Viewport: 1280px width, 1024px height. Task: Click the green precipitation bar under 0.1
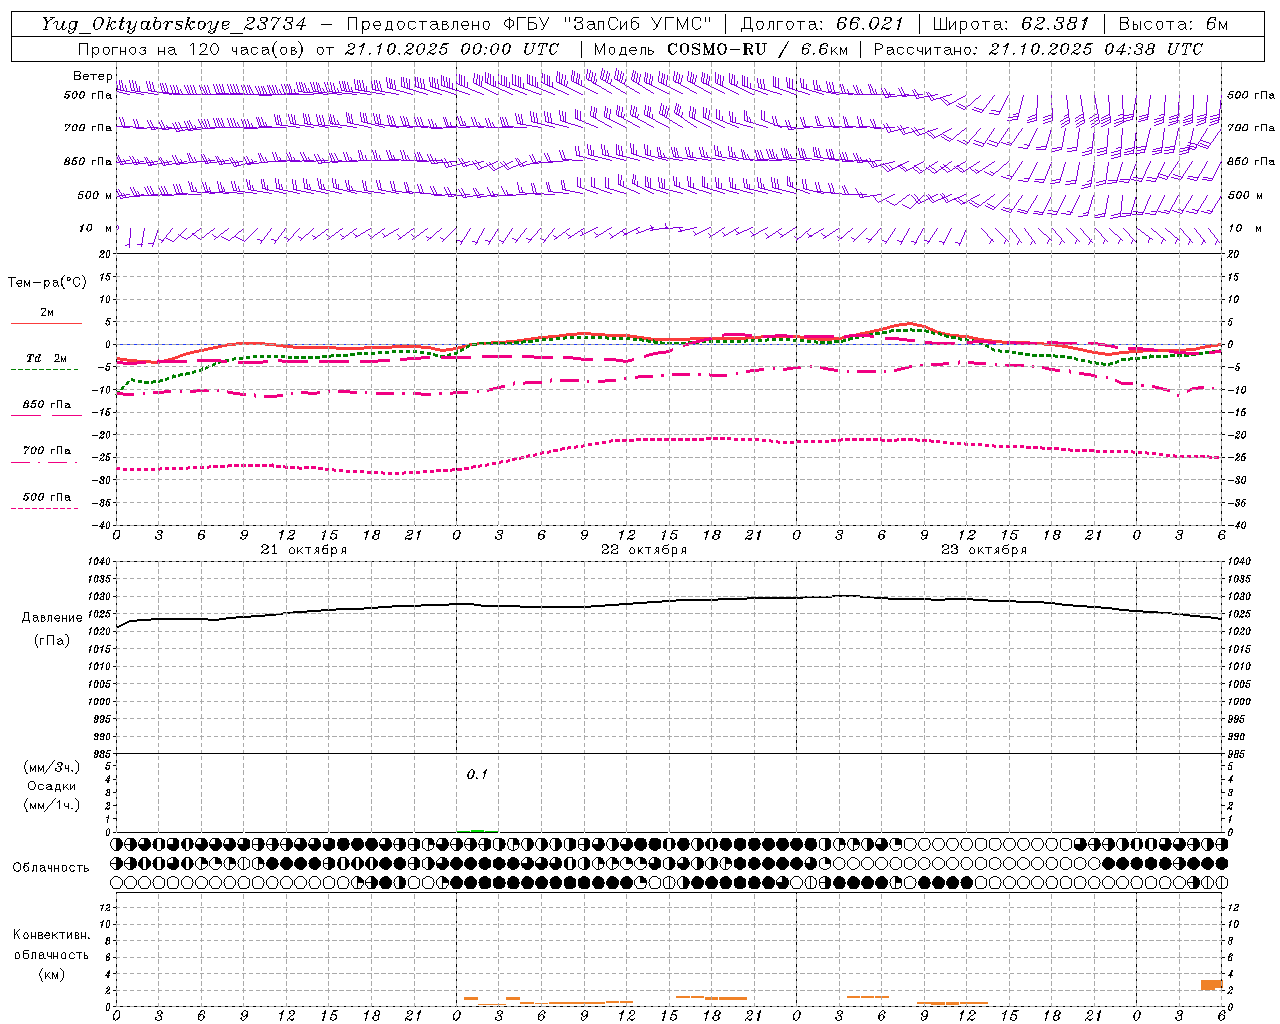click(478, 830)
